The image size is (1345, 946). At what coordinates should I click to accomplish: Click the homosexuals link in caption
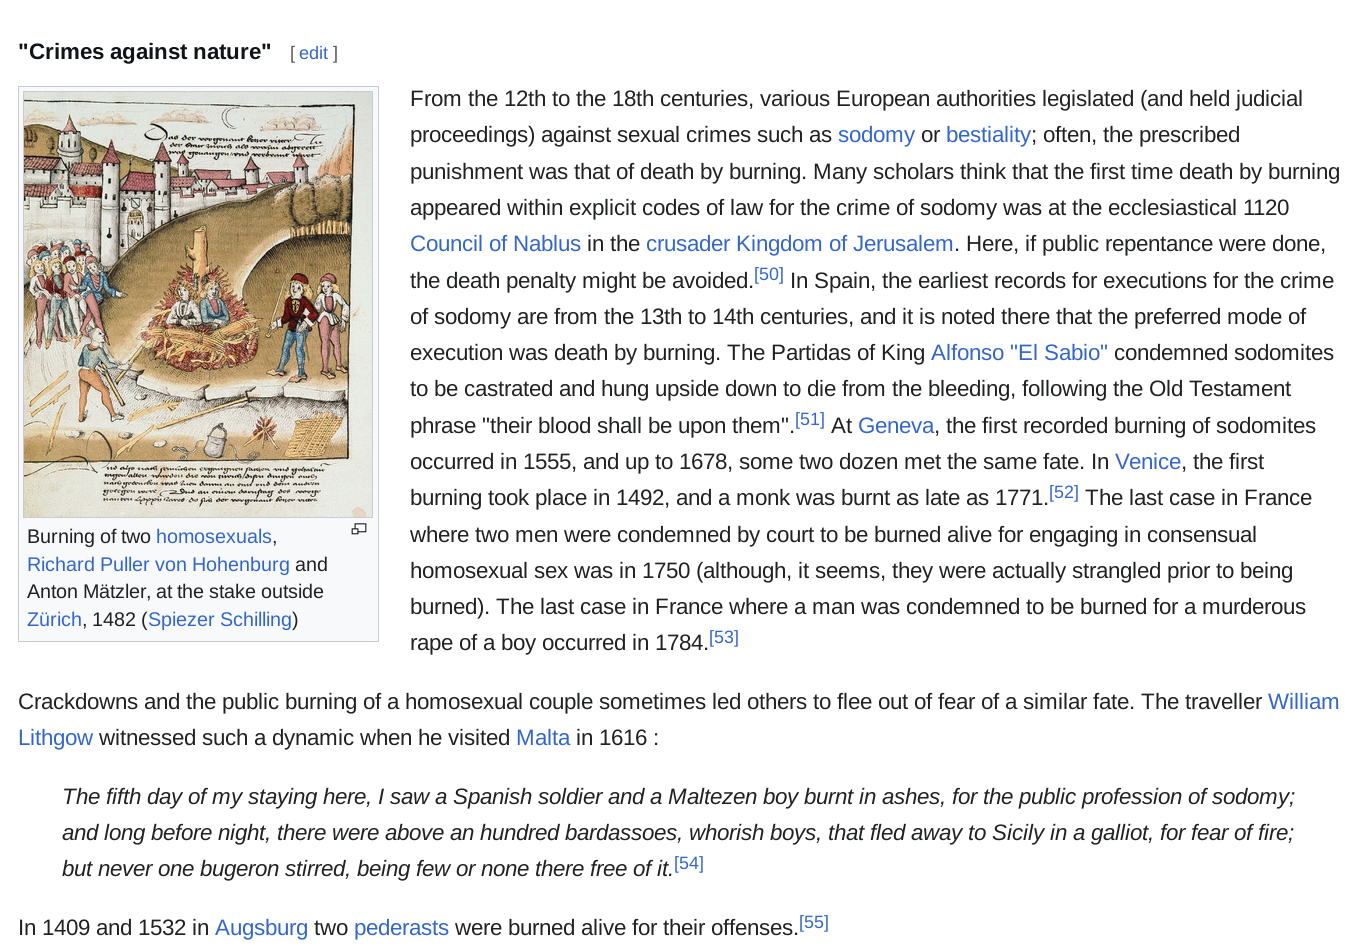point(213,537)
